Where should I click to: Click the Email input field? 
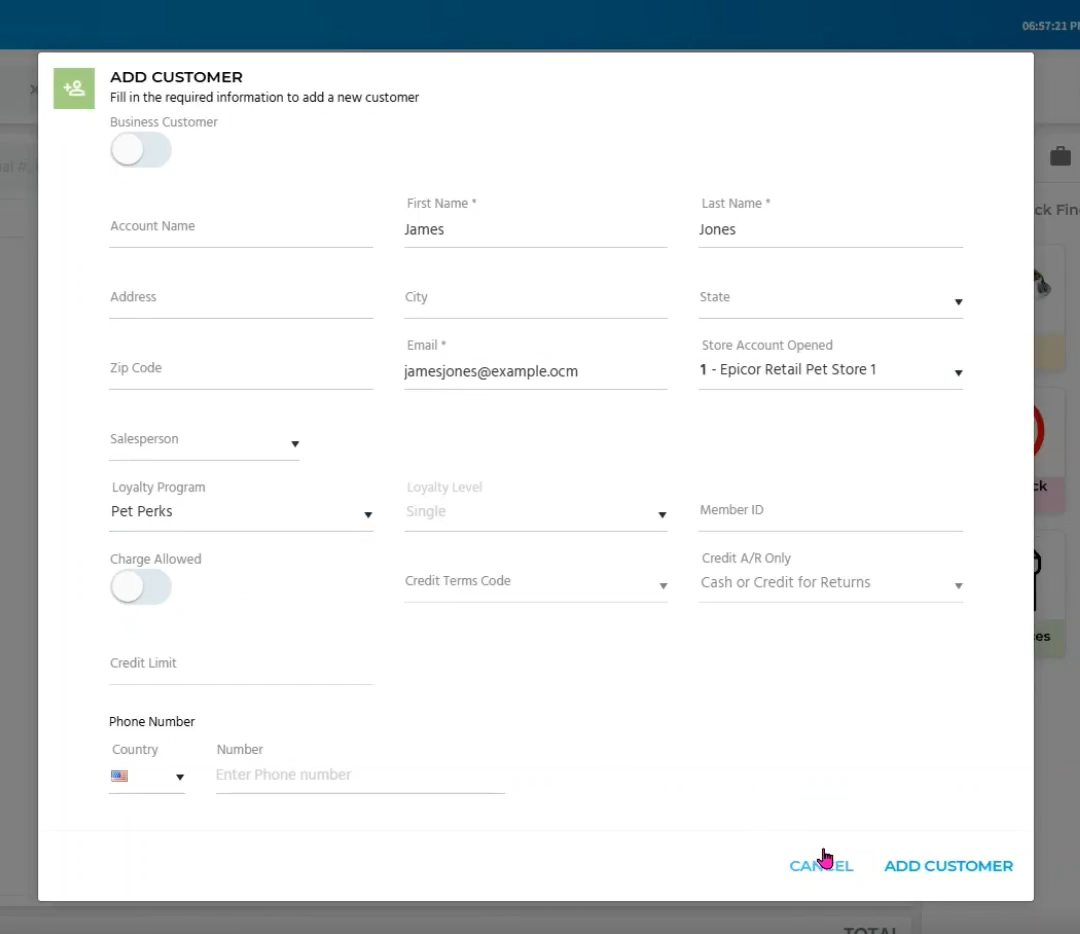pyautogui.click(x=535, y=371)
